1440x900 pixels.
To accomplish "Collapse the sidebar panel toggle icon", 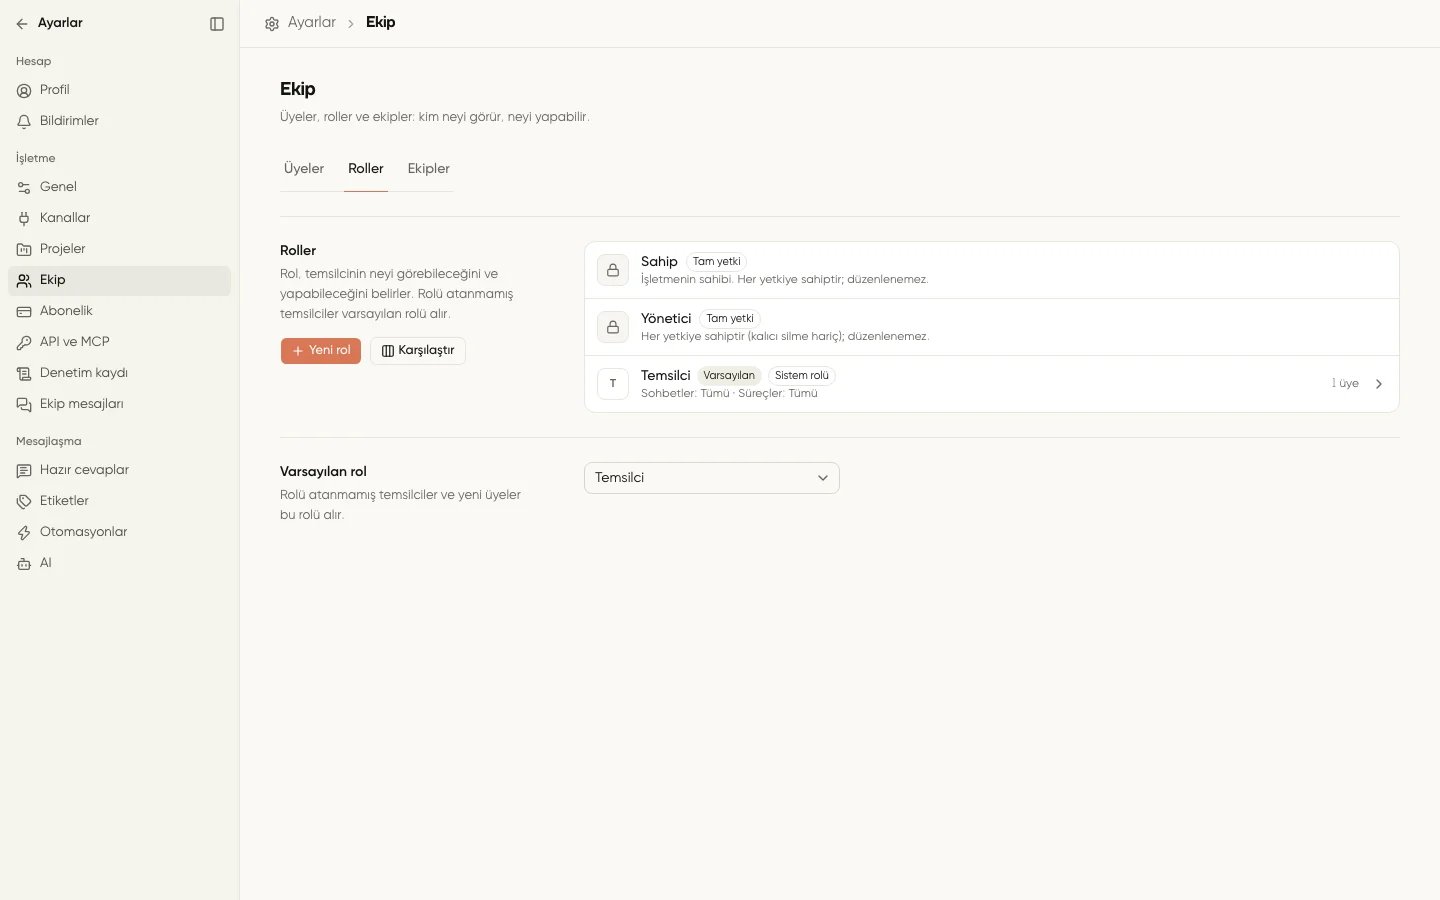I will (217, 24).
